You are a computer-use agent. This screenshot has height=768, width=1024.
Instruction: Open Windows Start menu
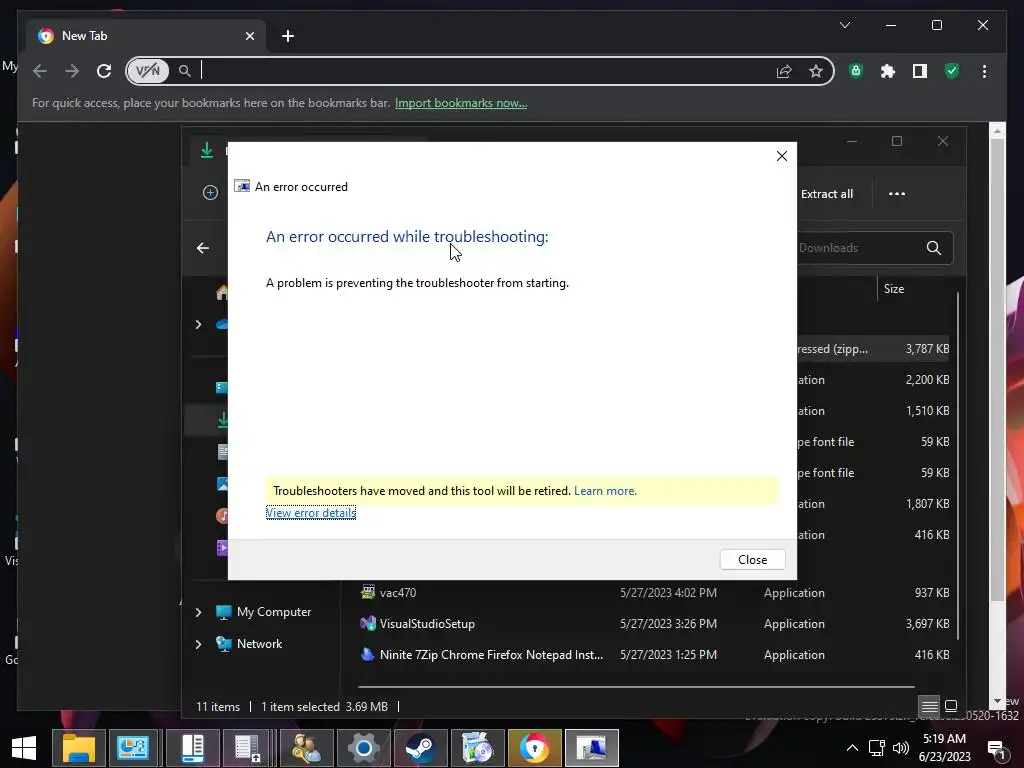point(24,748)
